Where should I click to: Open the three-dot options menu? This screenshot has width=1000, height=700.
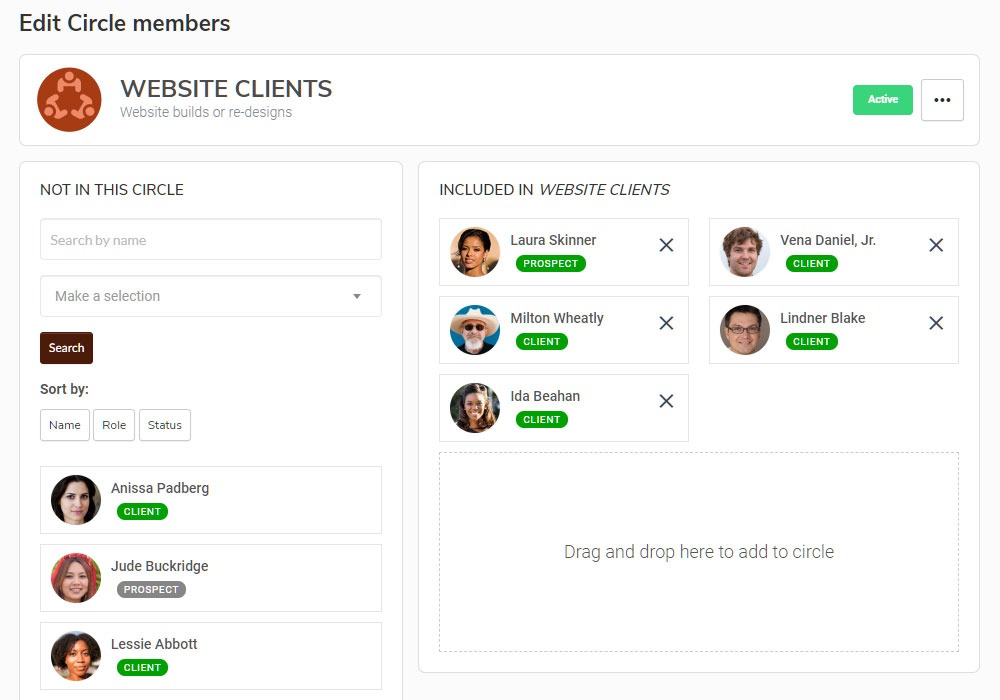click(x=942, y=100)
